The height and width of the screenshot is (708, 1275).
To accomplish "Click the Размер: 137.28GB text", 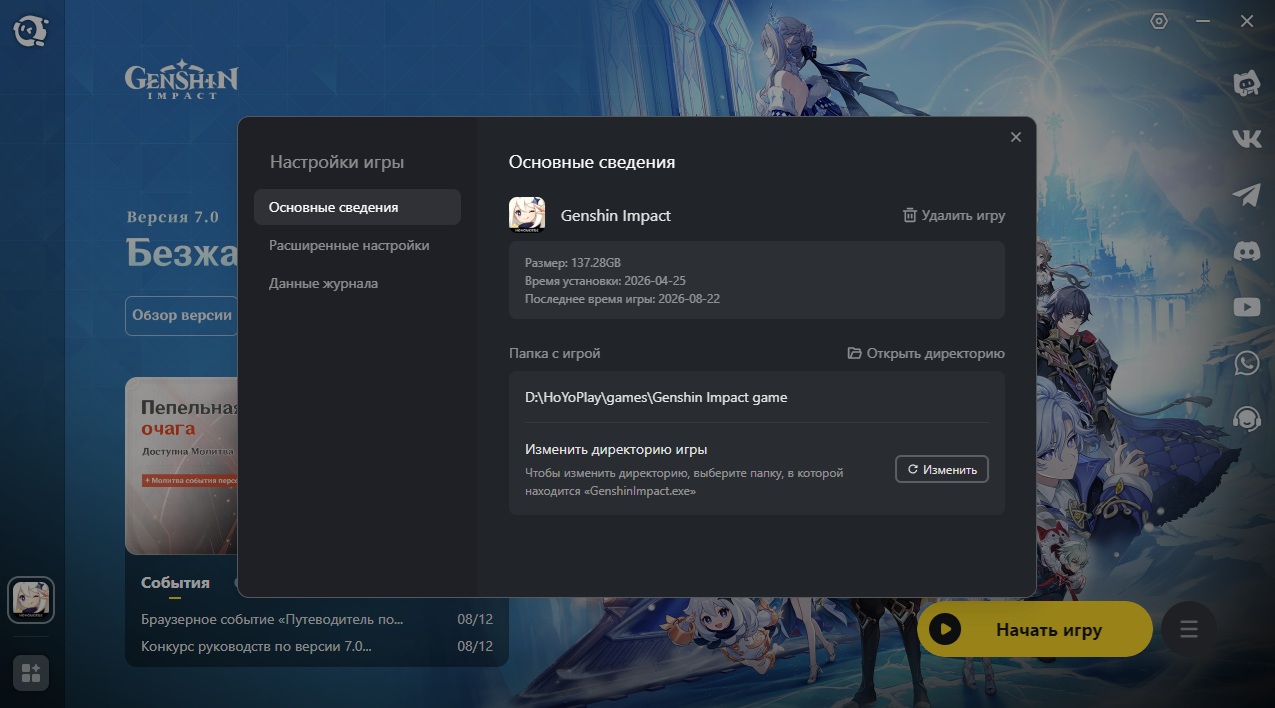I will point(573,262).
